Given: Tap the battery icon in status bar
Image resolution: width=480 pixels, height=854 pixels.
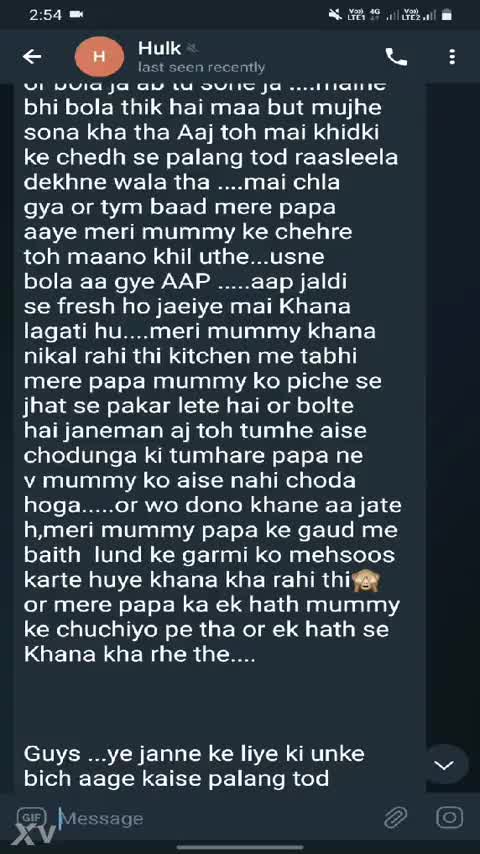Looking at the screenshot, I should pos(446,15).
